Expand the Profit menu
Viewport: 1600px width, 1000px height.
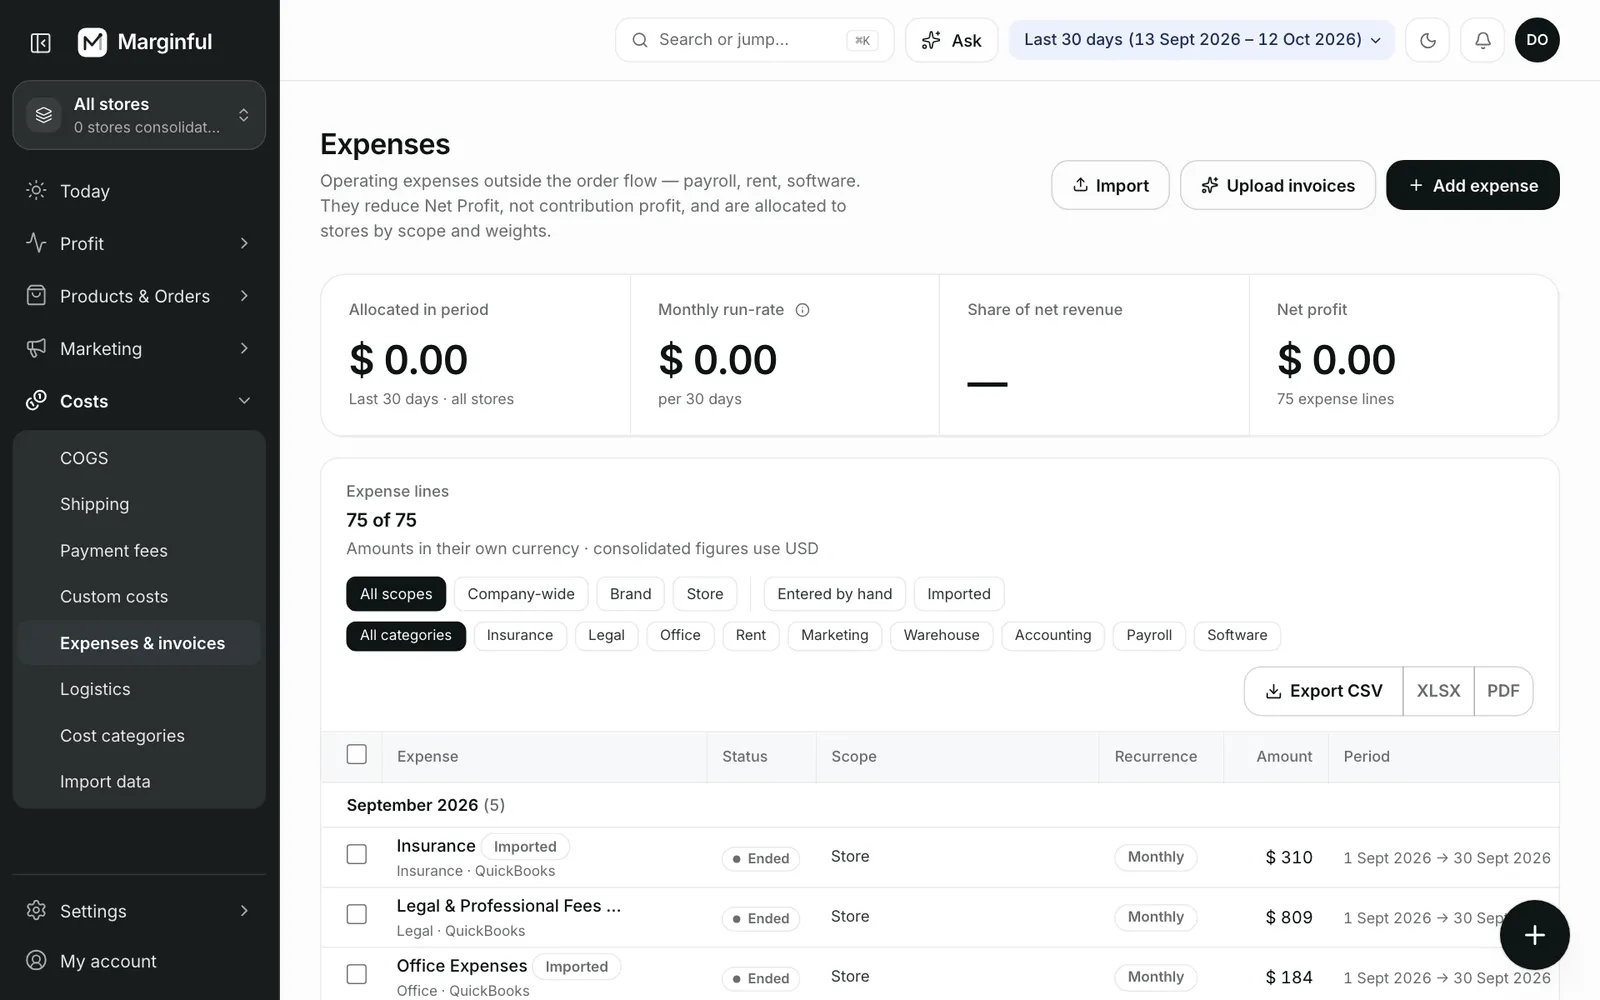pos(139,243)
